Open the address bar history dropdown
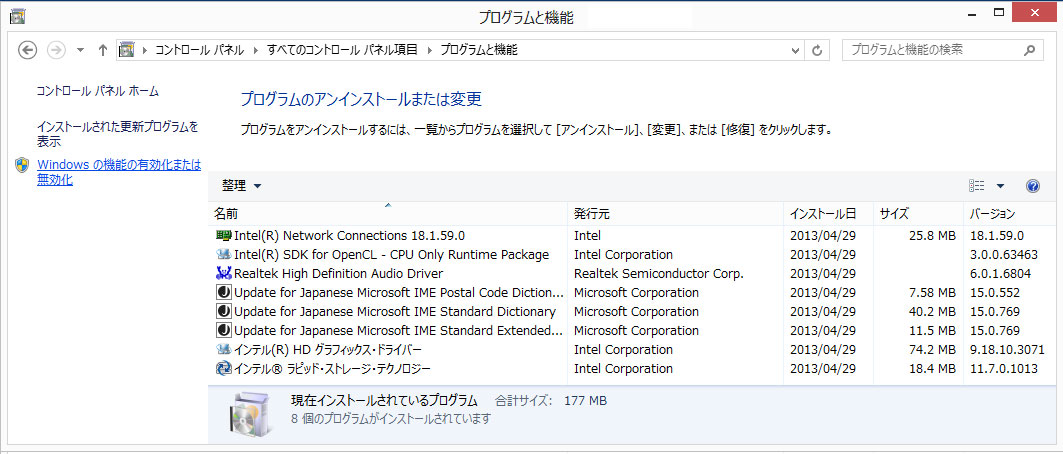This screenshot has height=454, width=1063. (794, 50)
